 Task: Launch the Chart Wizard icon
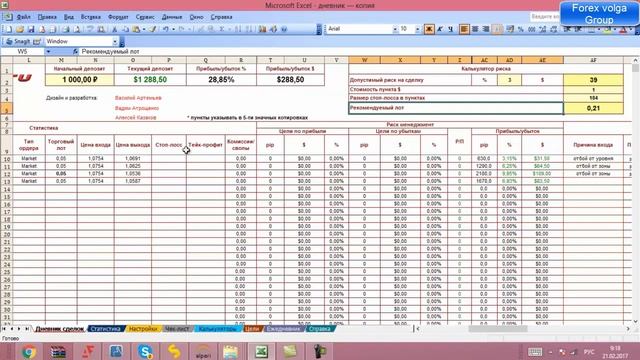[x=262, y=29]
